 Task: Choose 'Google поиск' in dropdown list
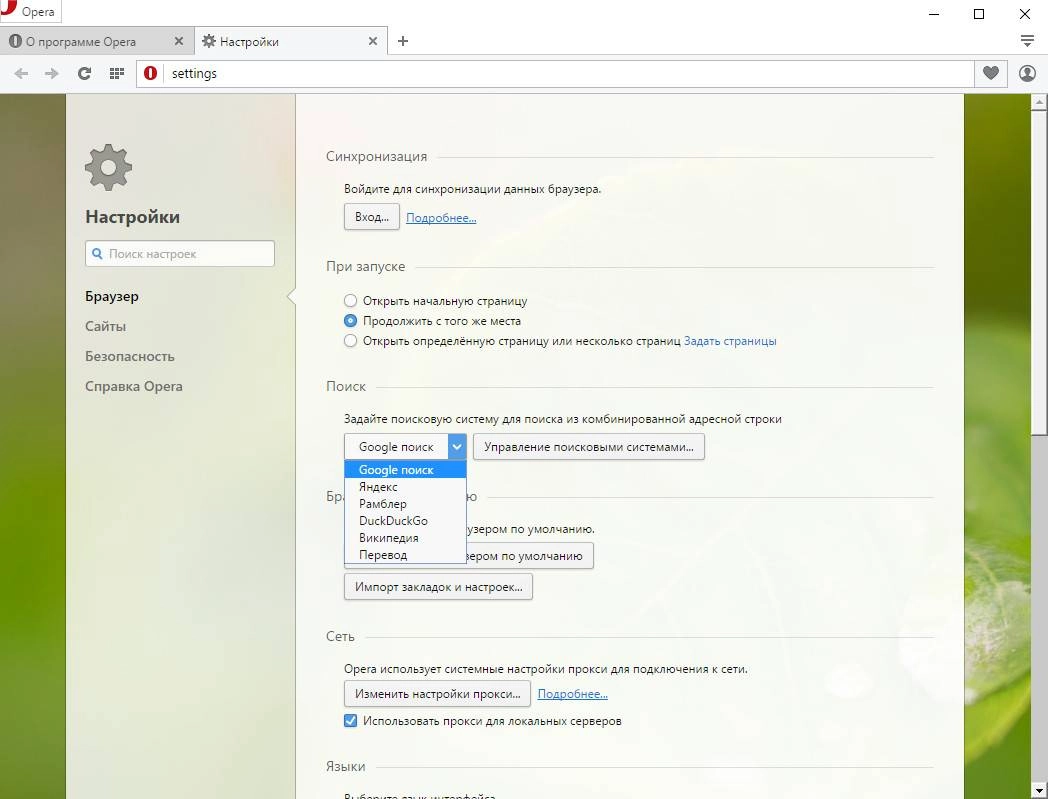[405, 470]
